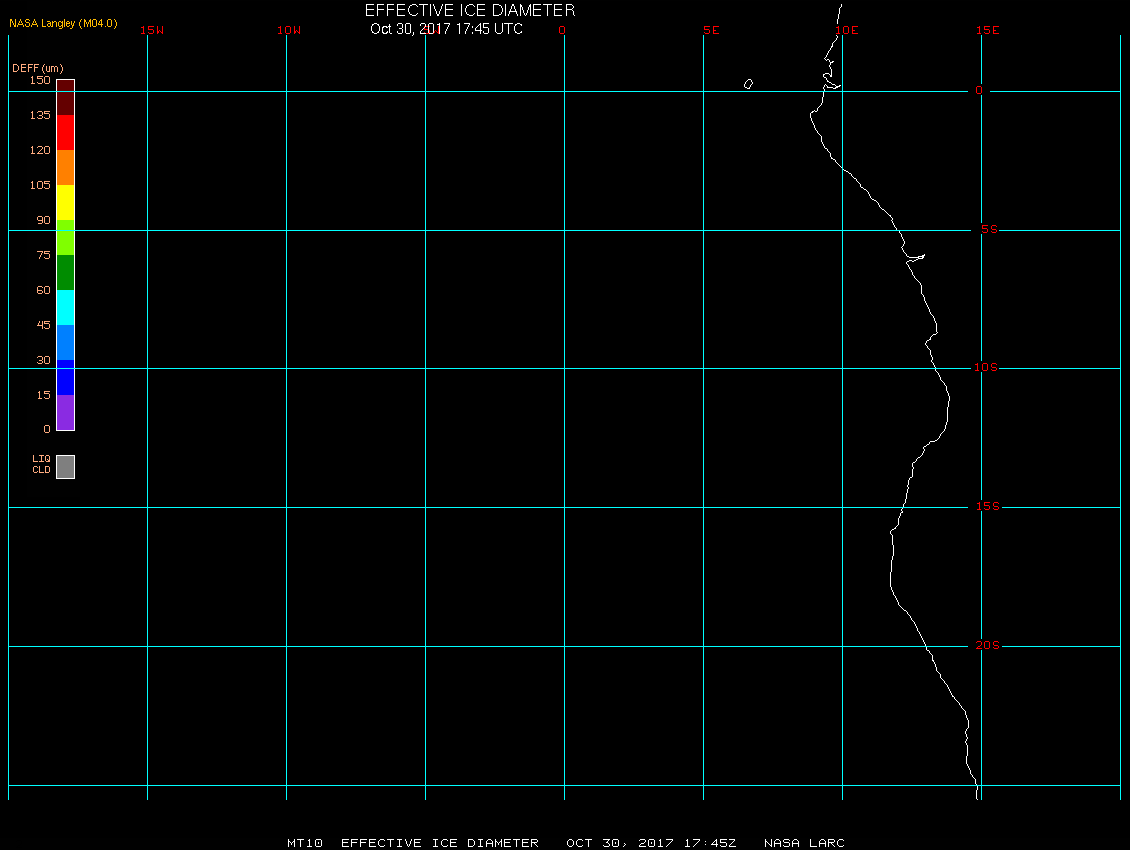Select the dark maroon top legend band

click(x=66, y=97)
